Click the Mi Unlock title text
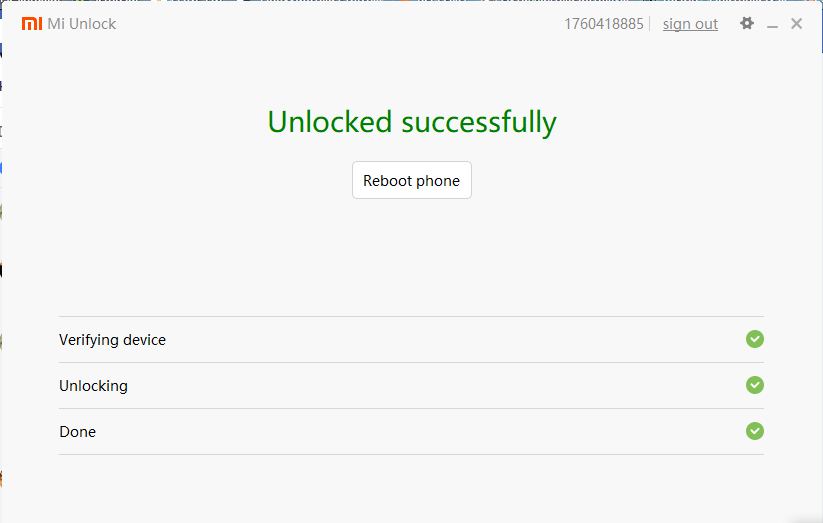This screenshot has height=523, width=823. 82,24
